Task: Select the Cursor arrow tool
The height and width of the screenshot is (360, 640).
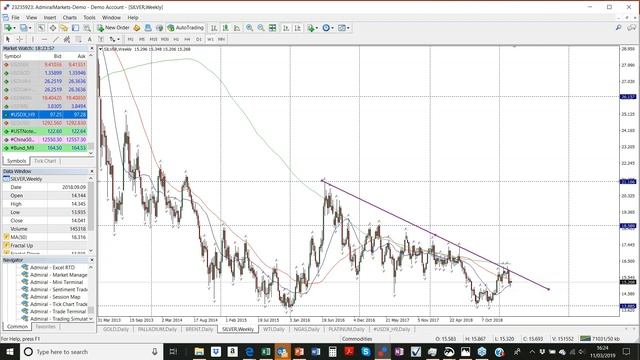Action: (x=7, y=39)
